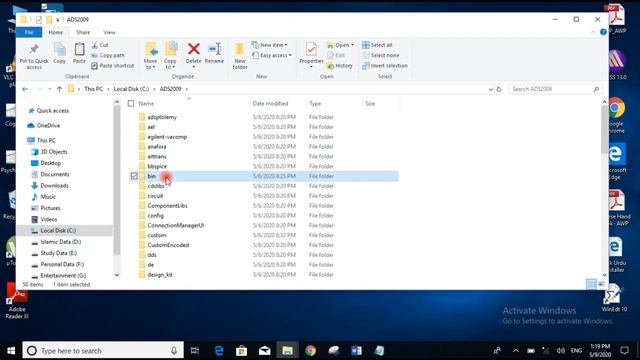Go back with navigation arrow
This screenshot has width=640, height=360.
point(25,89)
